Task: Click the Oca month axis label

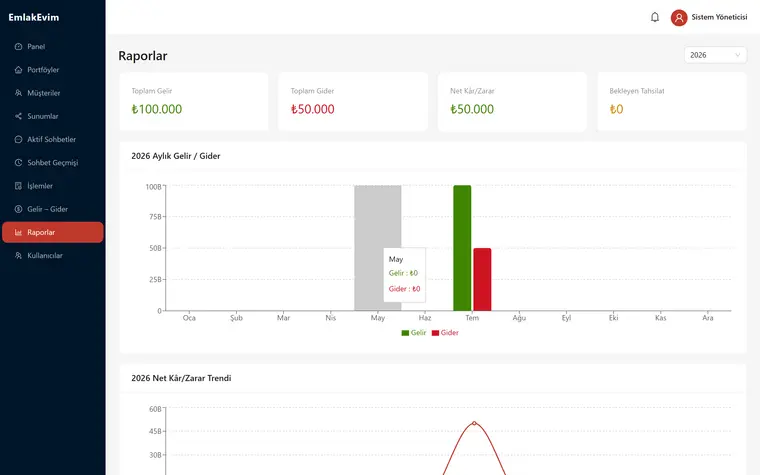Action: 189,318
